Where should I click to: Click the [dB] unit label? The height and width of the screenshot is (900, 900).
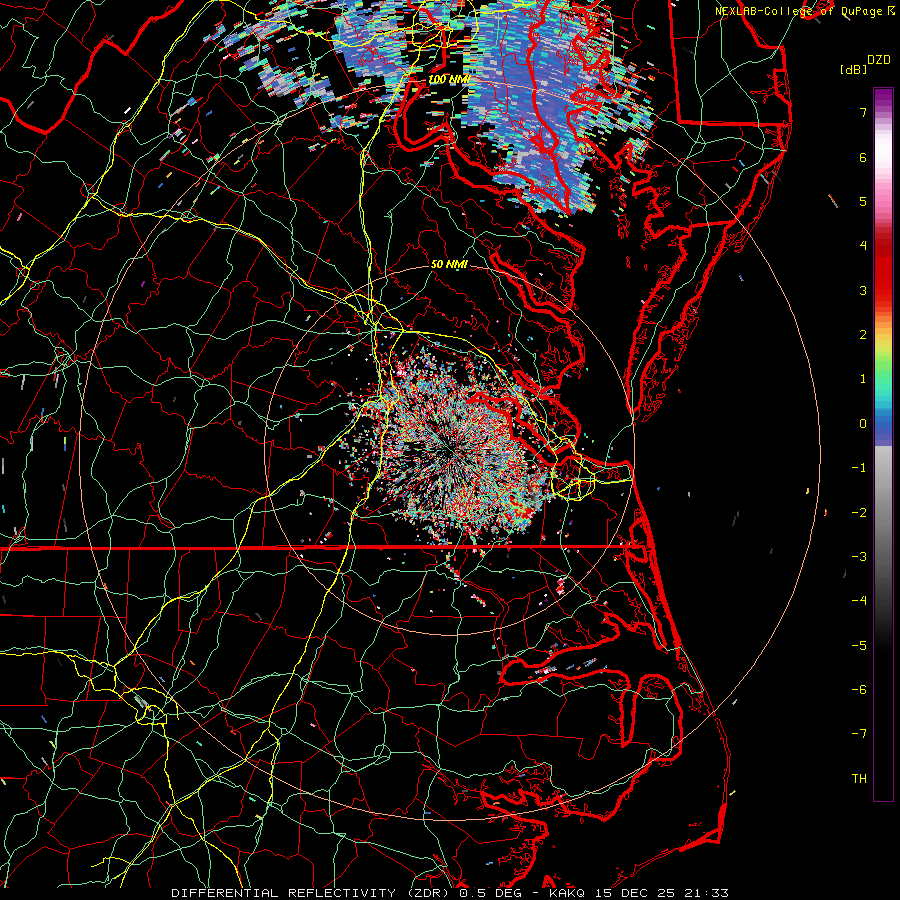pos(854,70)
